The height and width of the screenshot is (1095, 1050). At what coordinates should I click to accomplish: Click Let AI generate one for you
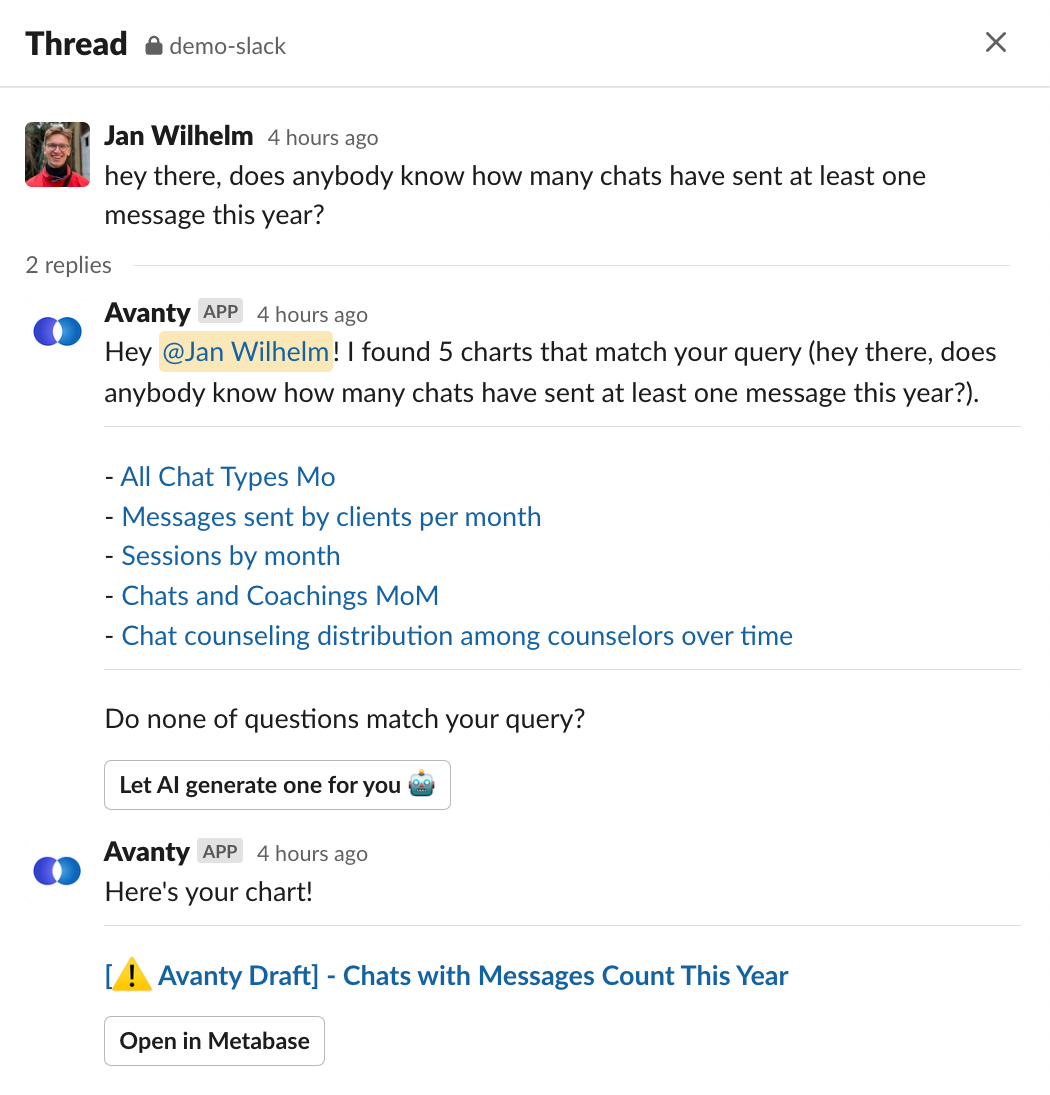point(277,785)
